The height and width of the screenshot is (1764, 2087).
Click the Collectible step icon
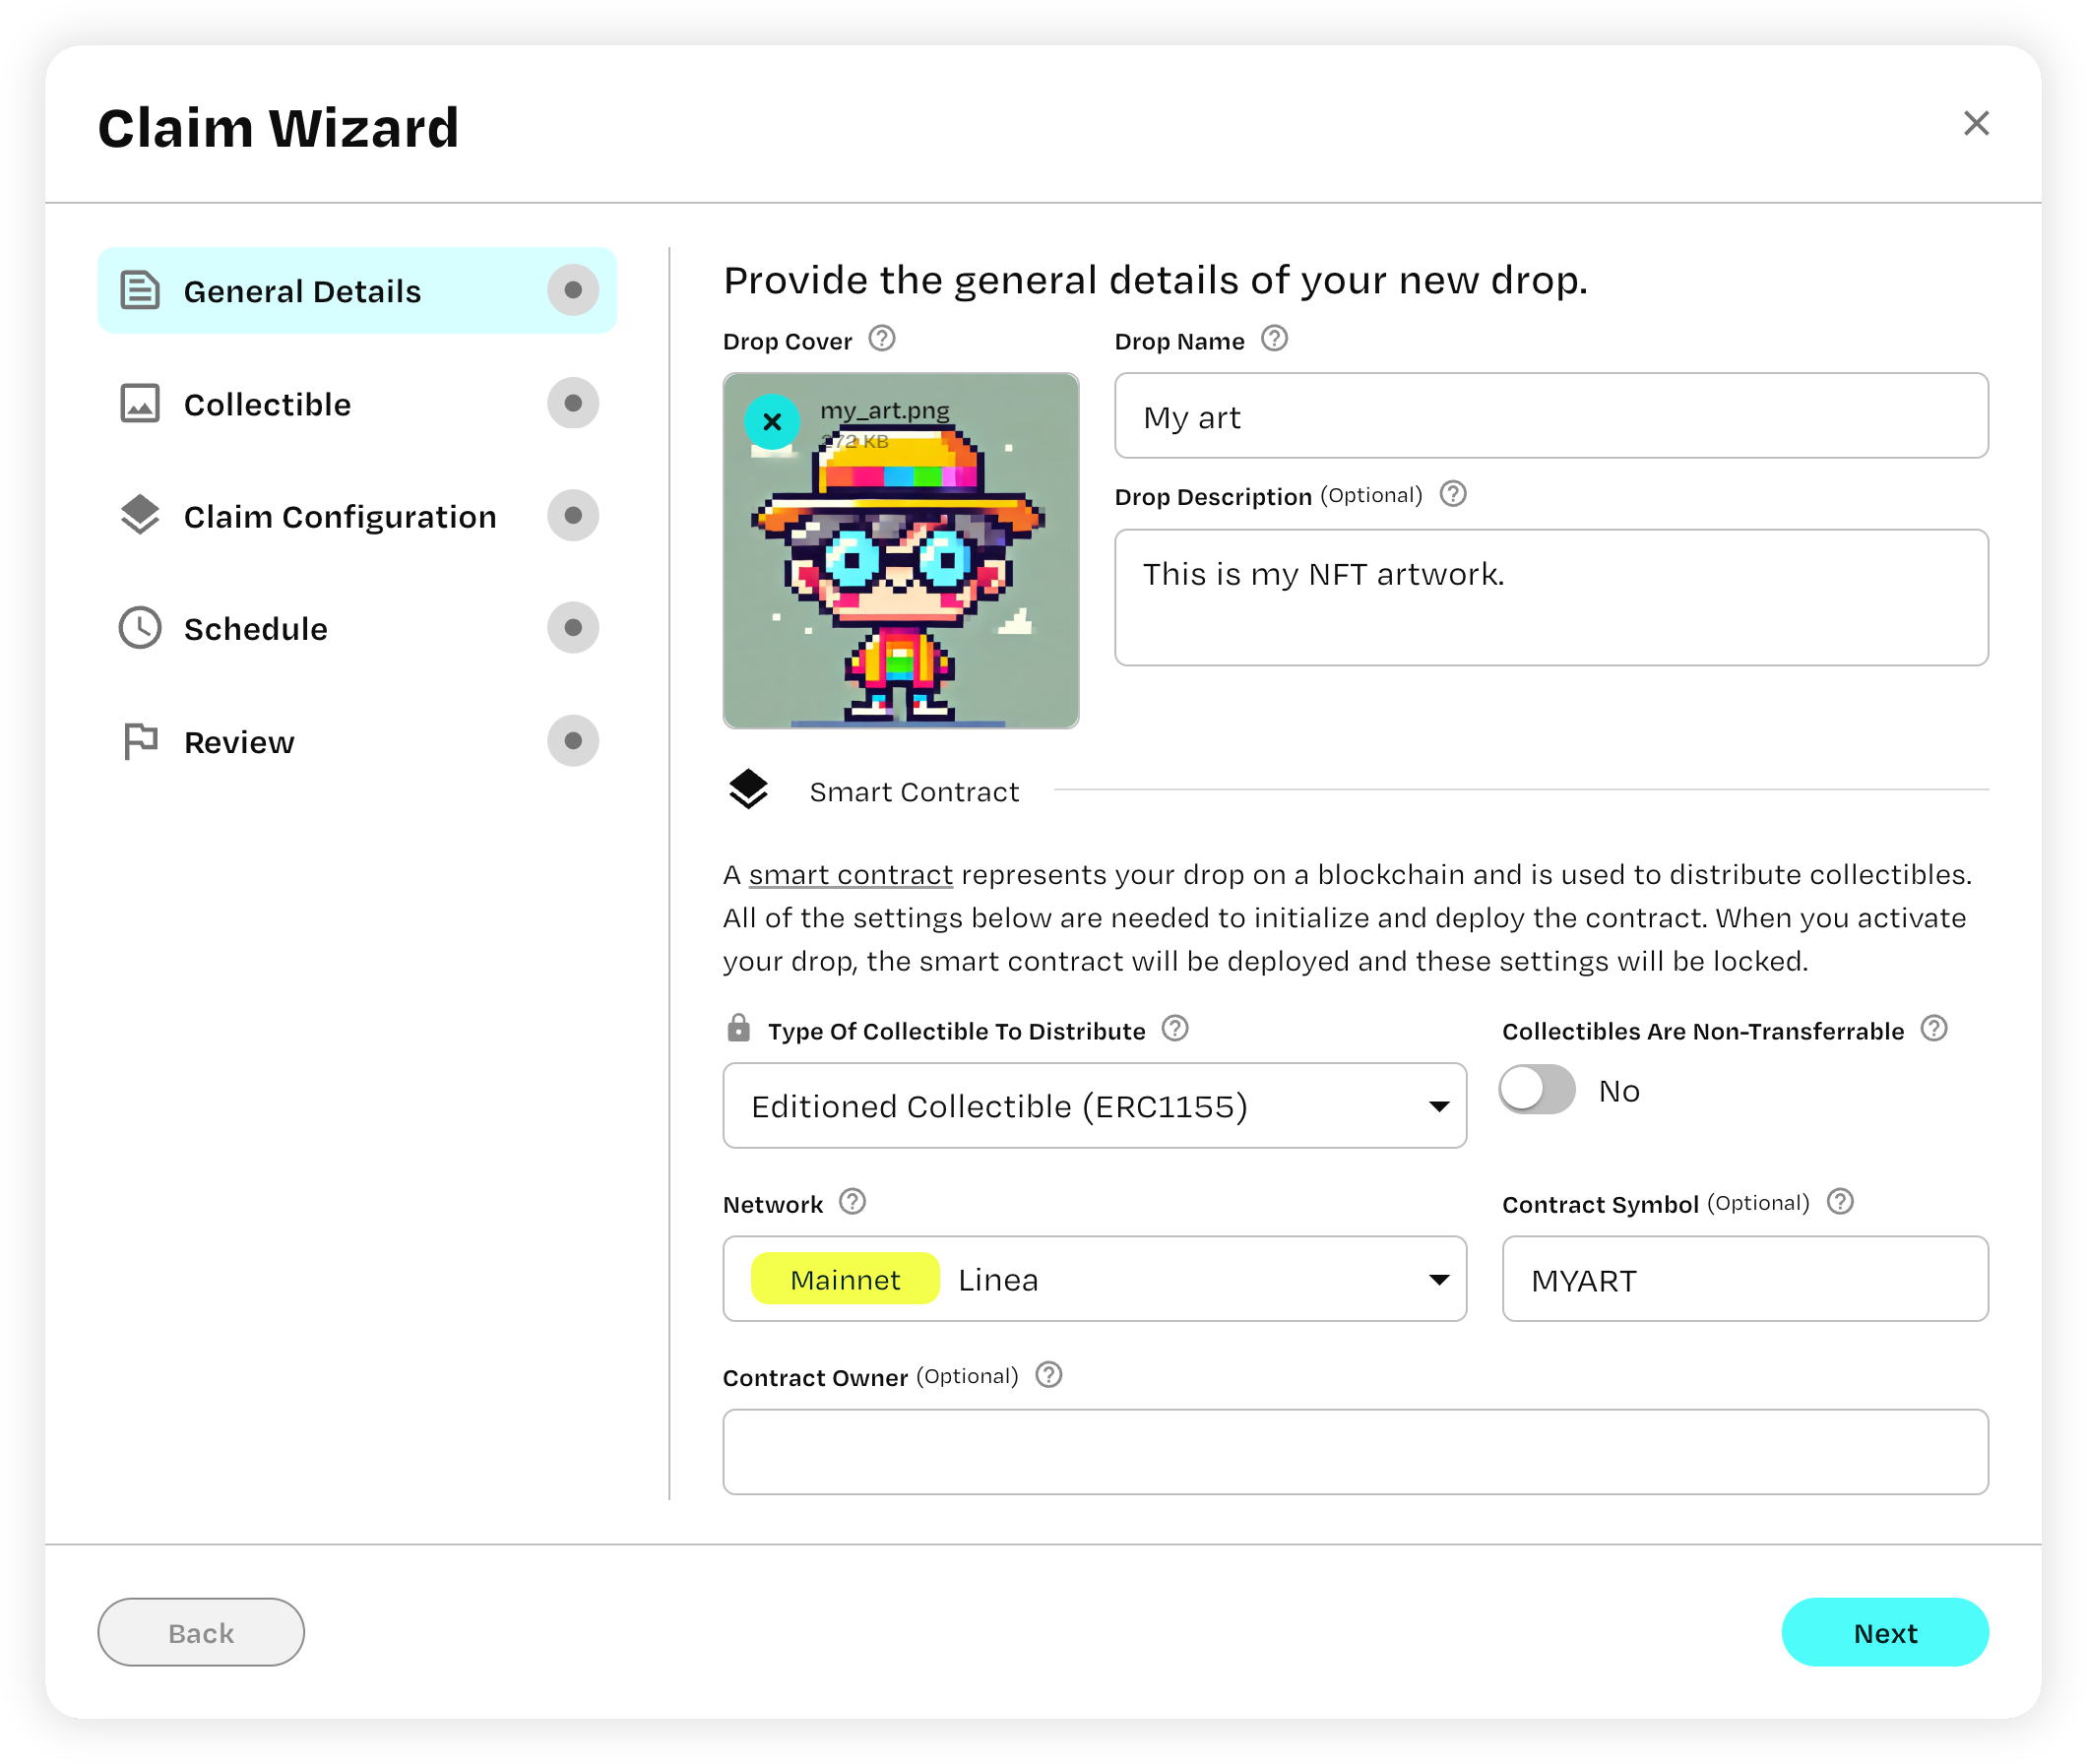(140, 405)
